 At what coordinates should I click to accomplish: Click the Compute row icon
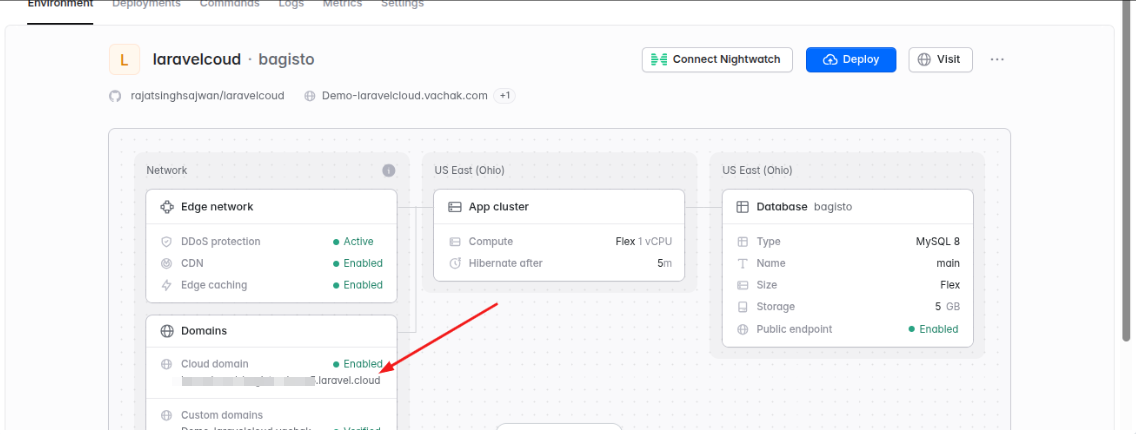pos(454,241)
